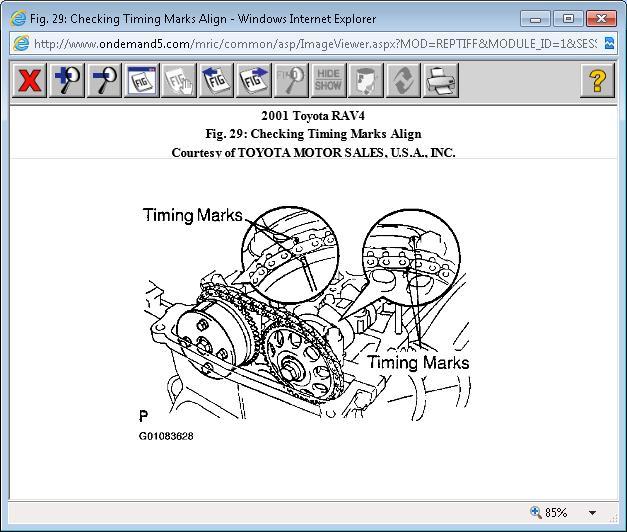
Task: Go to previous figure with left arrow
Action: 216,80
